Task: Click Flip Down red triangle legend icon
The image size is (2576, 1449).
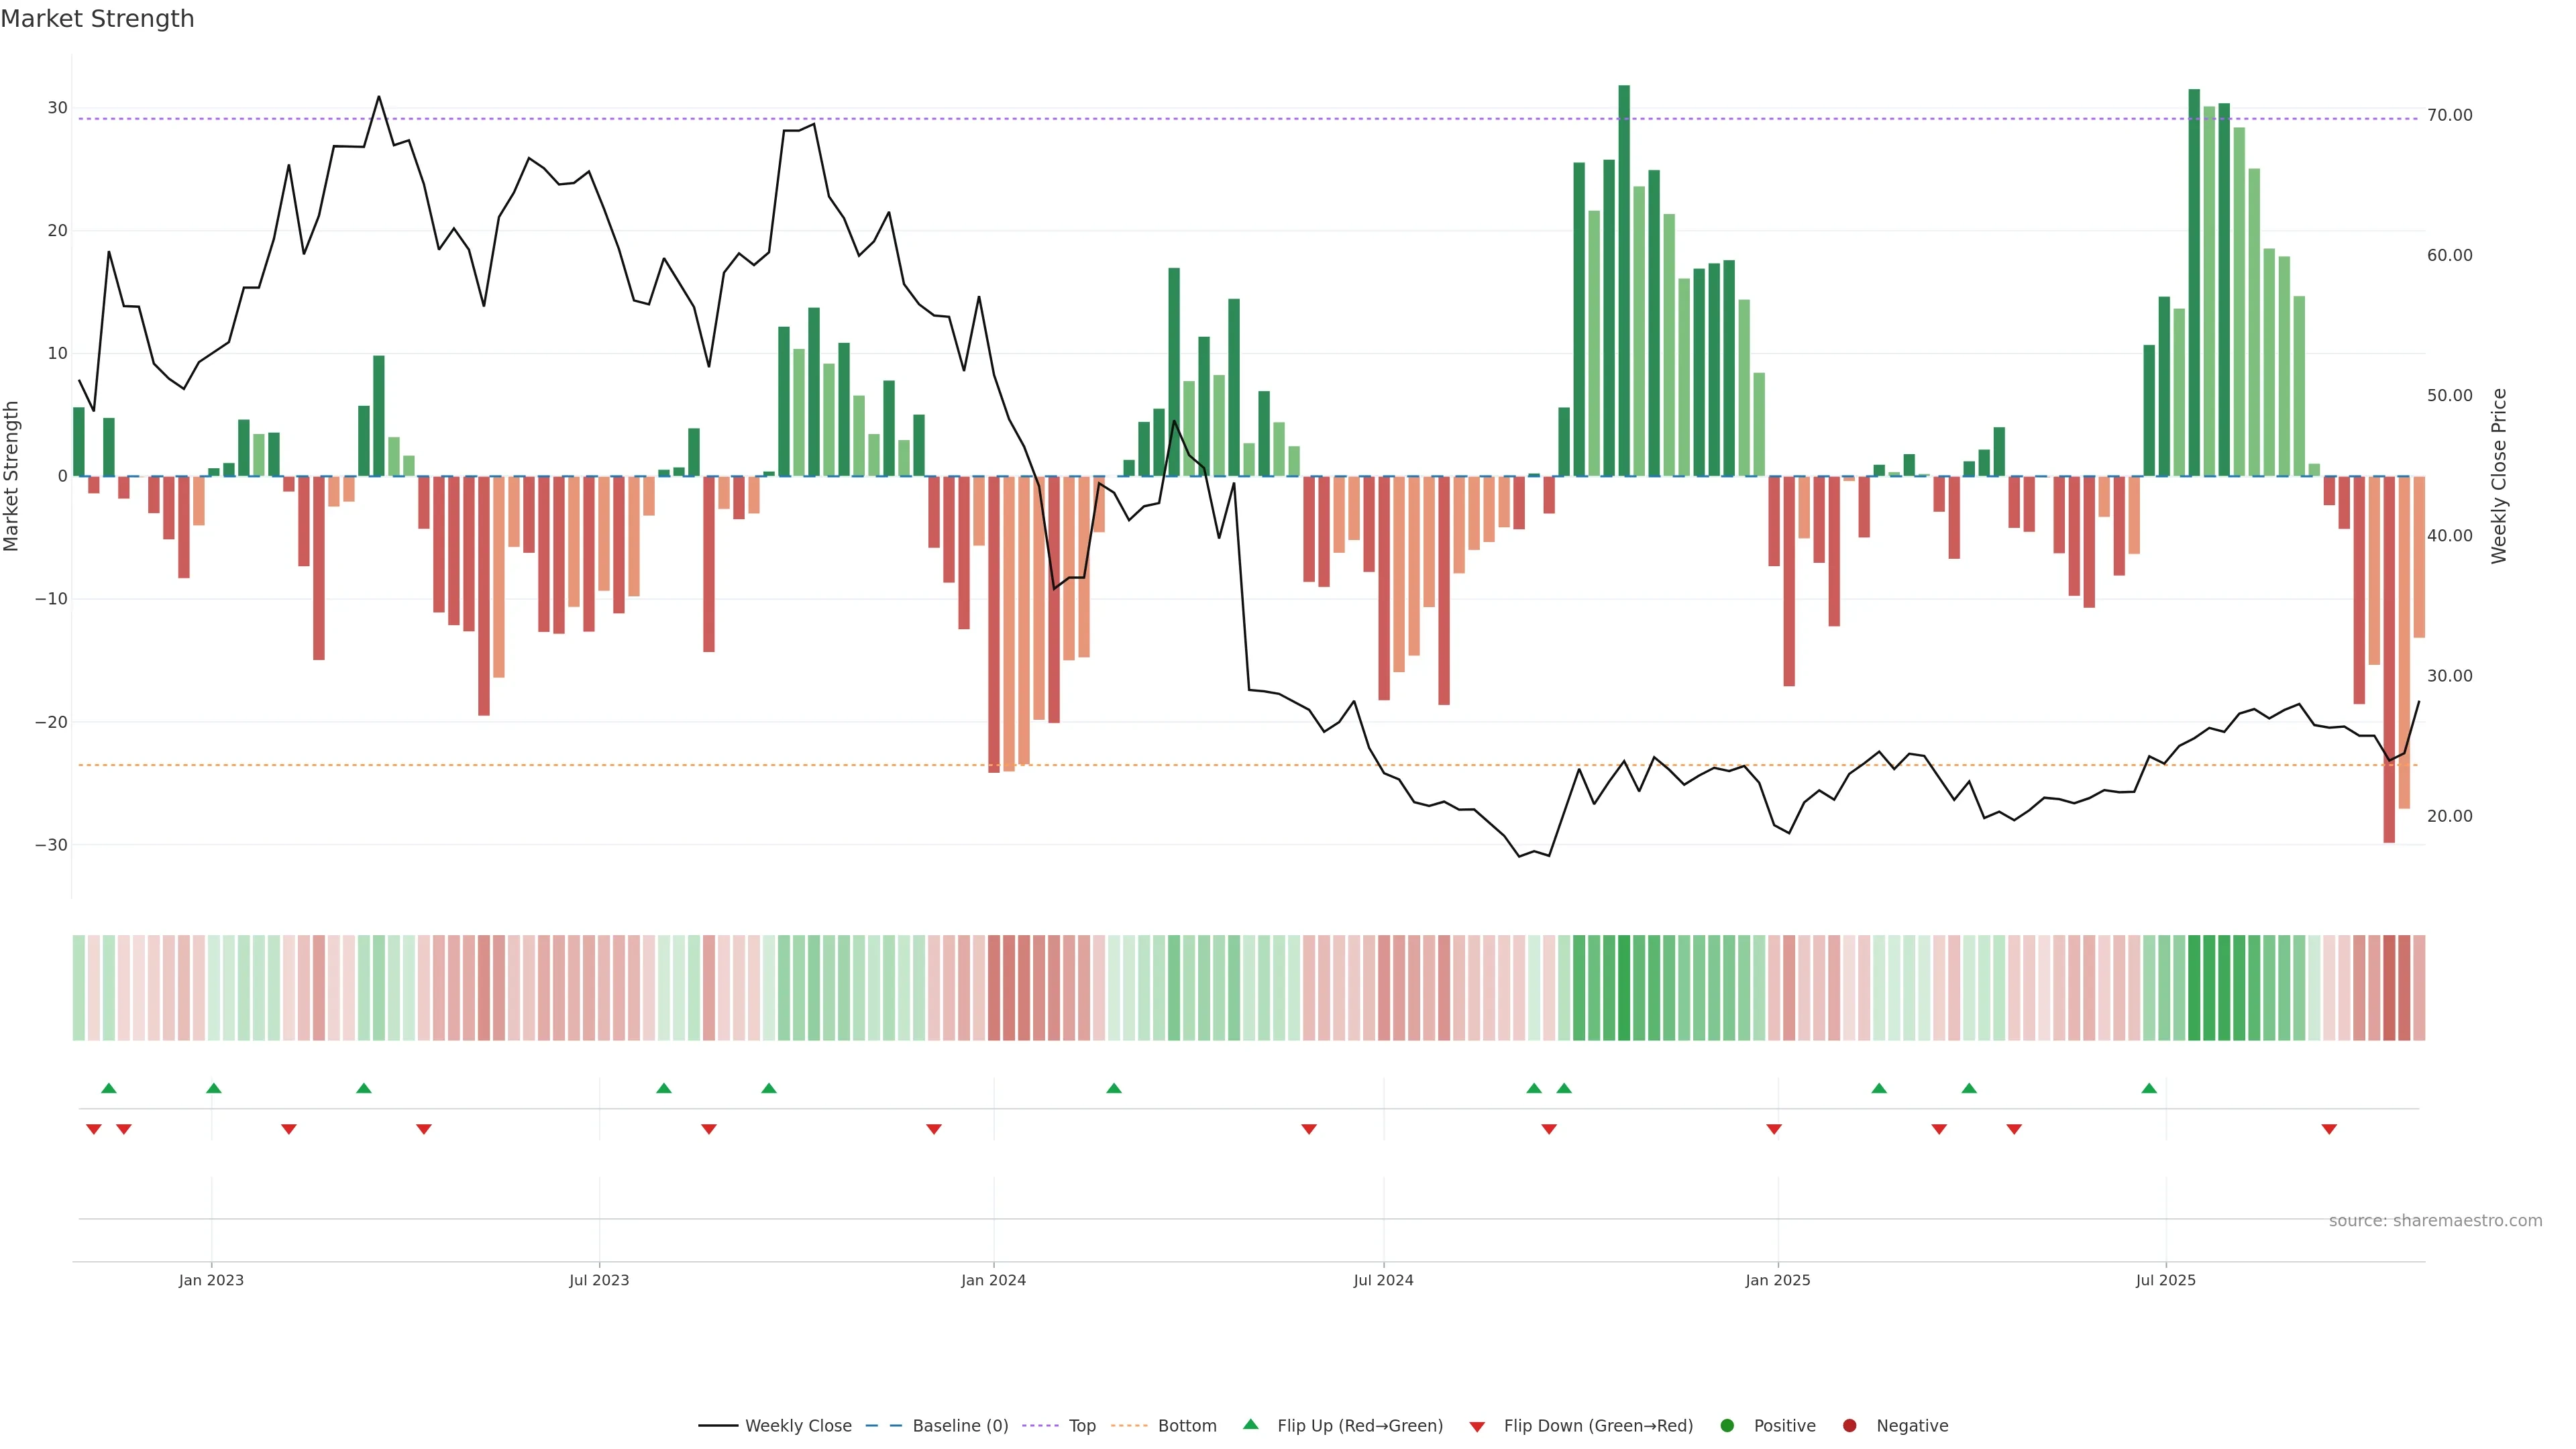Action: 1477,1427
